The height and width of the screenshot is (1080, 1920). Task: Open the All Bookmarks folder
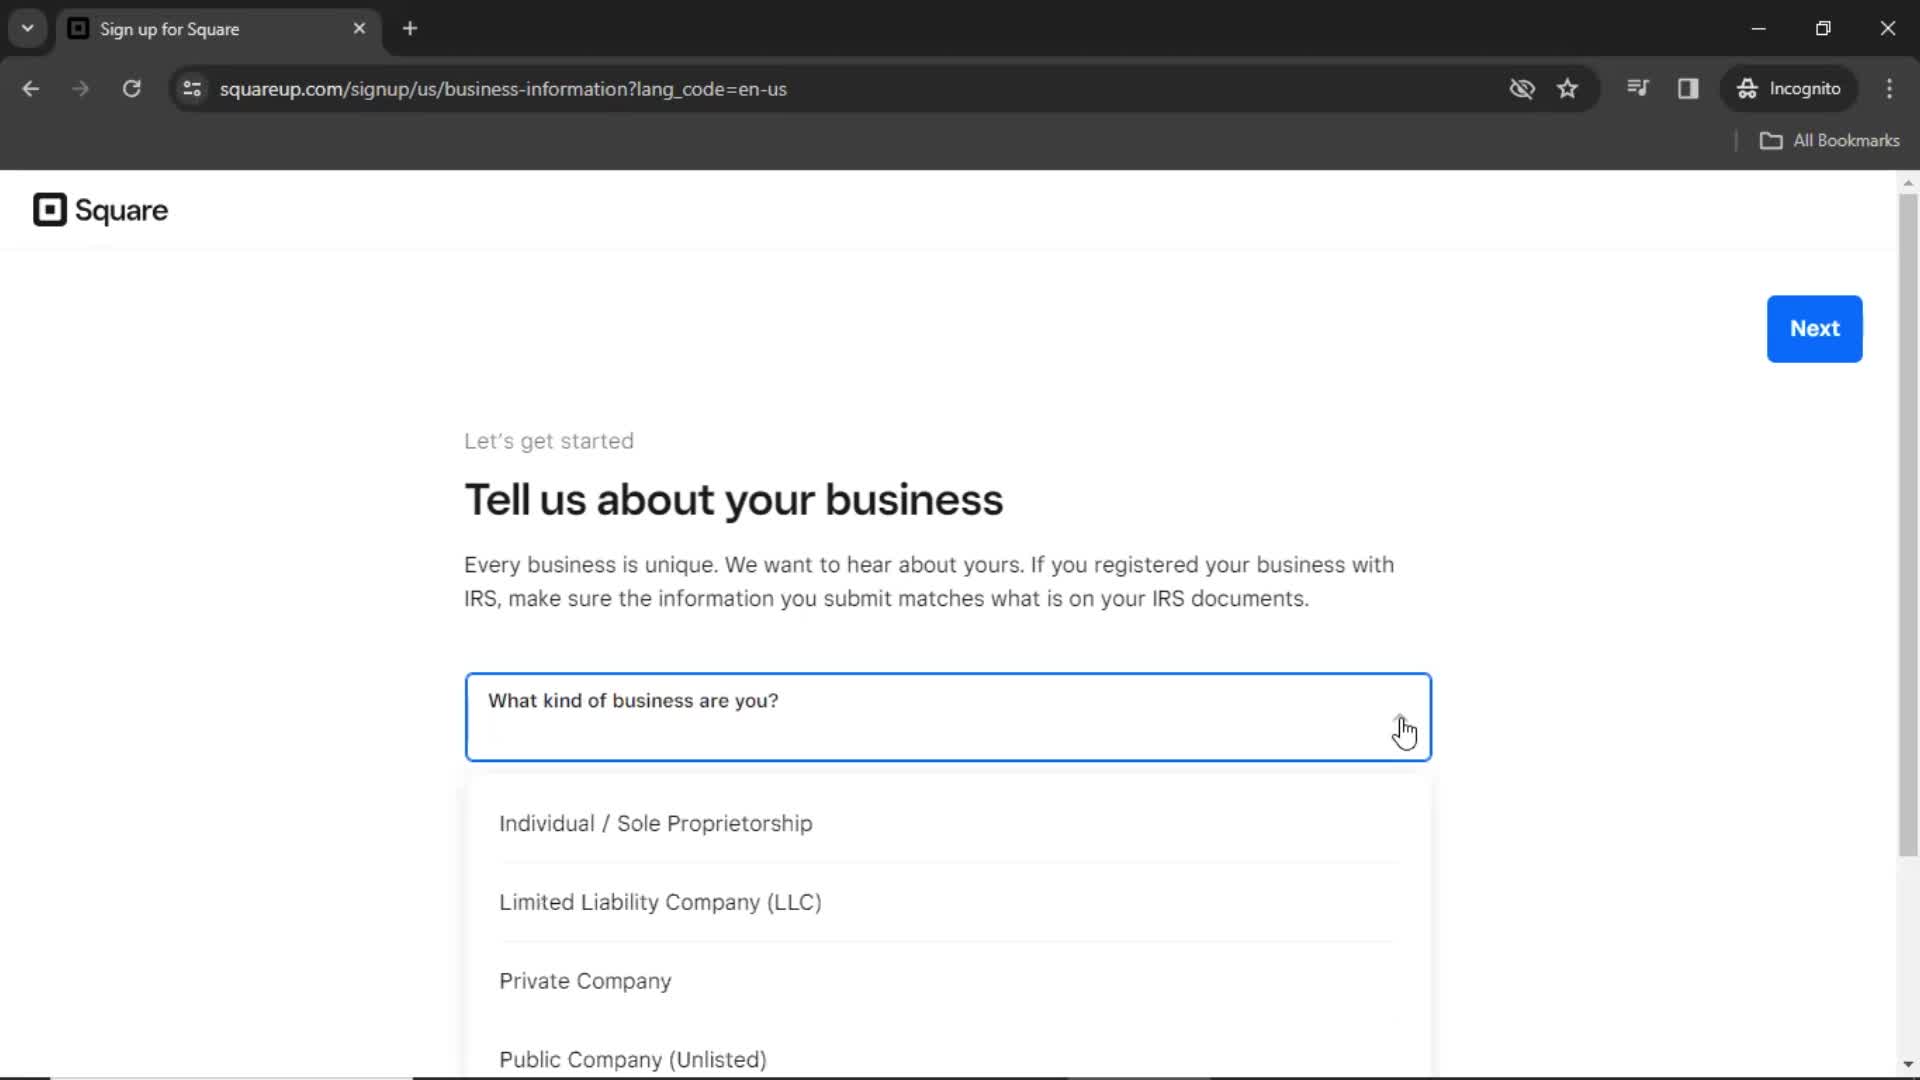coord(1830,141)
